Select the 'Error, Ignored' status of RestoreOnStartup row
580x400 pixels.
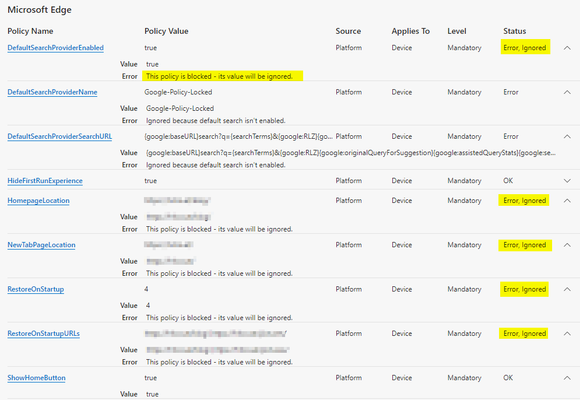pyautogui.click(x=525, y=289)
